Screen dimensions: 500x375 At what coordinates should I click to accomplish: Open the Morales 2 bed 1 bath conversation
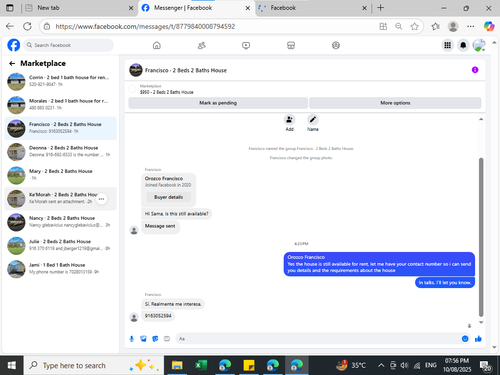pos(60,104)
